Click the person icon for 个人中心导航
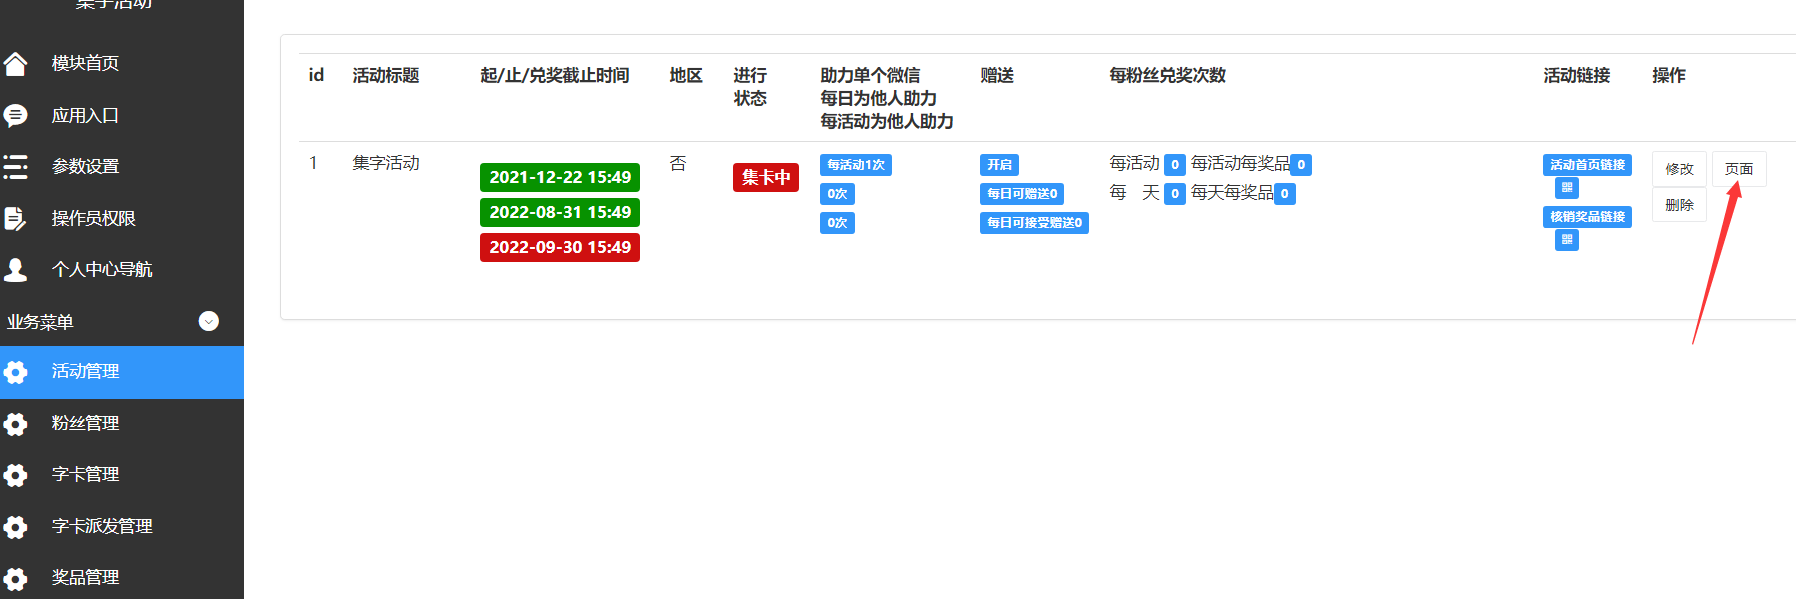1796x599 pixels. point(16,269)
